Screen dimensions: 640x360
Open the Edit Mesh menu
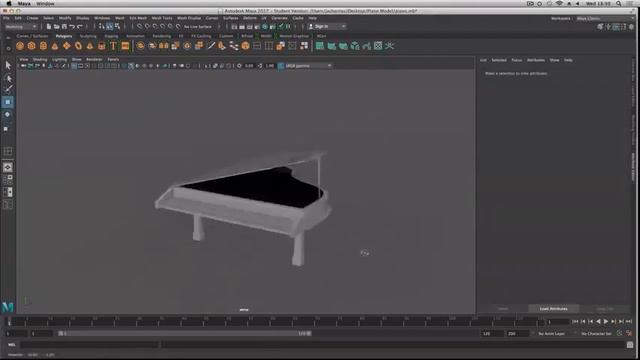(138, 18)
